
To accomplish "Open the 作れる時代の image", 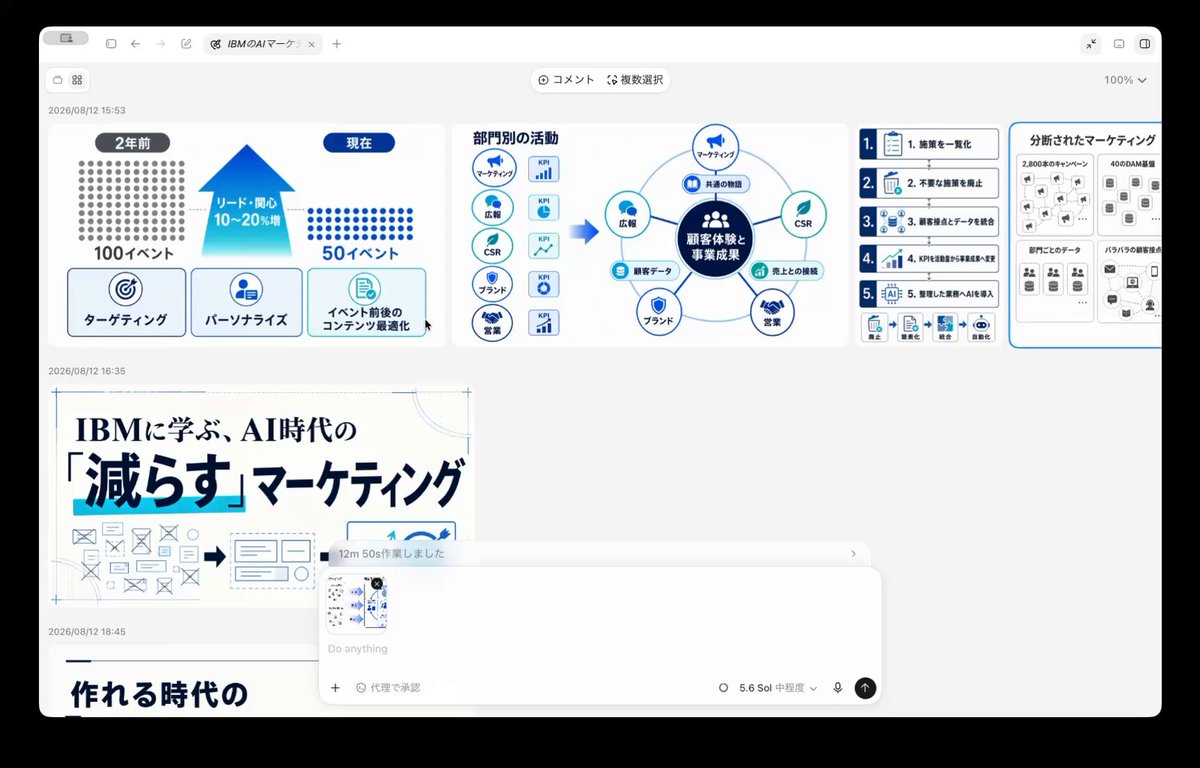I will click(190, 682).
